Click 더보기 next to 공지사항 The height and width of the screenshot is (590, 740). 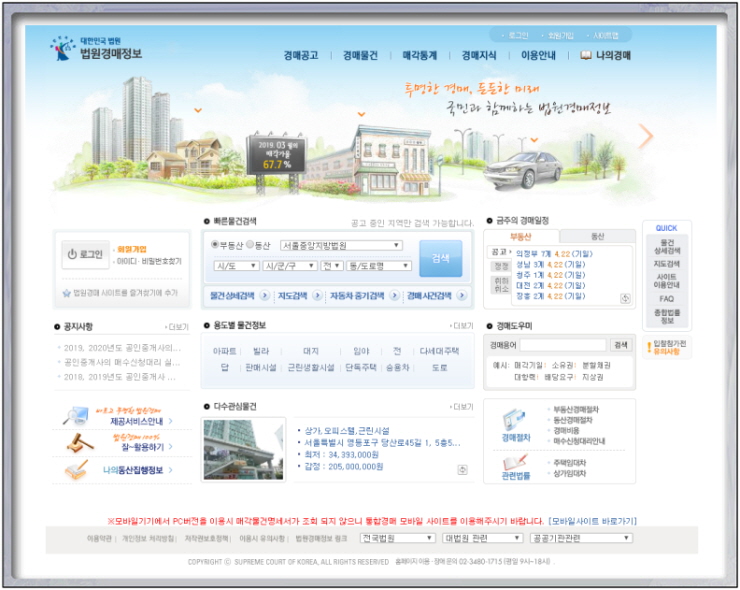(178, 327)
